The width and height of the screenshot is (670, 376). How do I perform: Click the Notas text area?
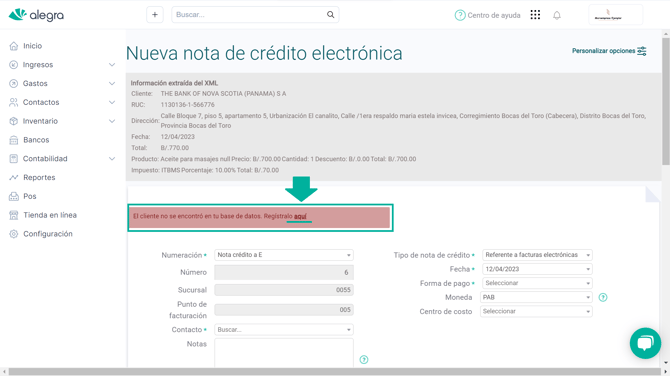pos(284,353)
